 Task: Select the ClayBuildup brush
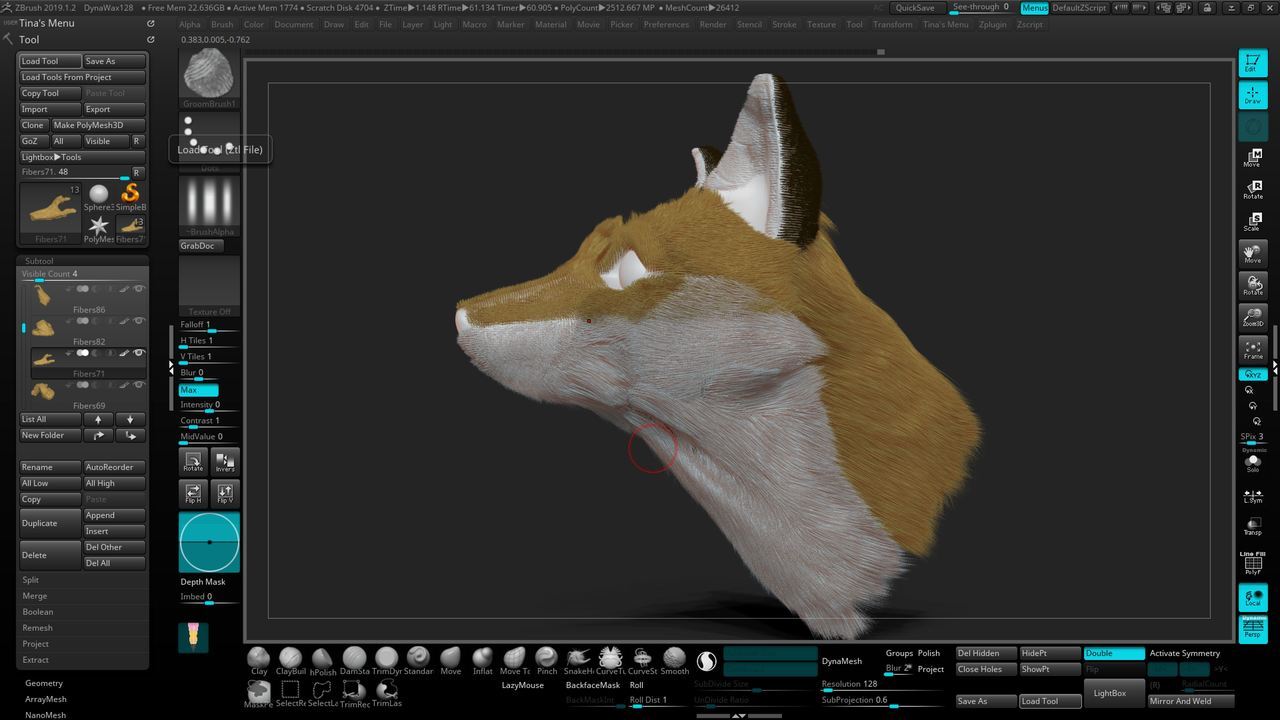(x=291, y=661)
